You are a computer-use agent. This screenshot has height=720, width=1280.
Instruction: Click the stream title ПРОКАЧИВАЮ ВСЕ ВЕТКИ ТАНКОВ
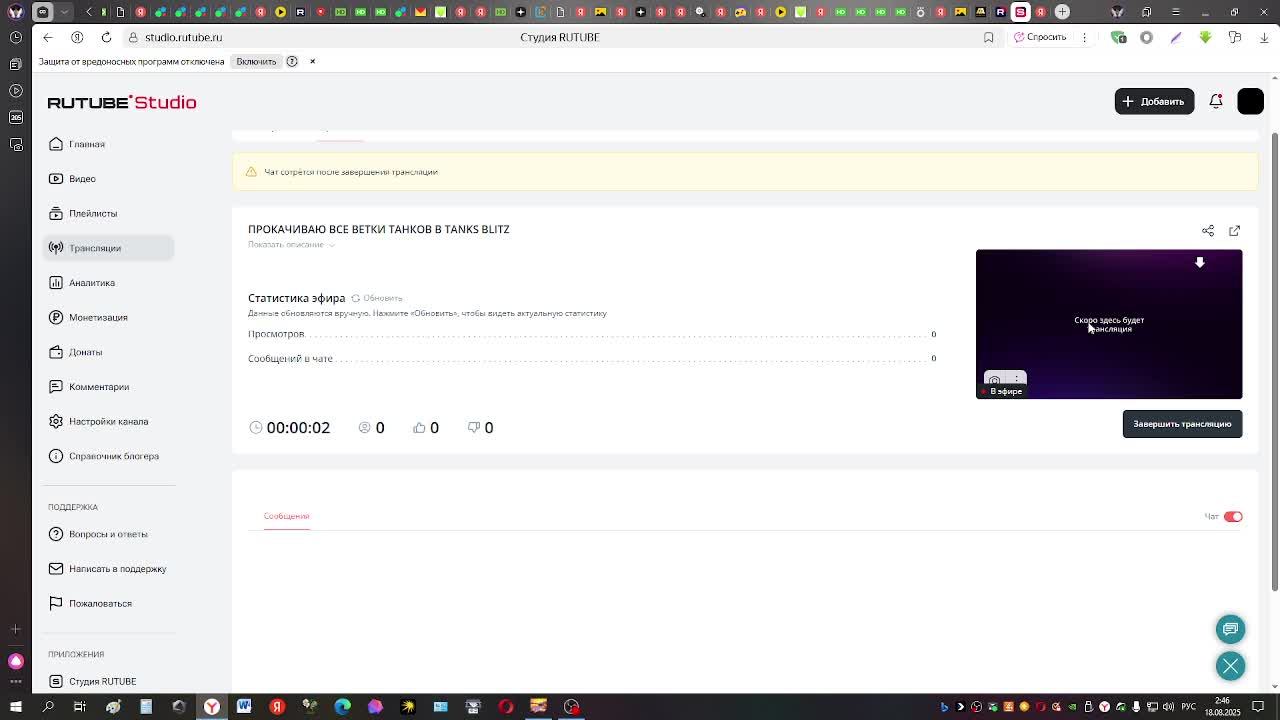[x=379, y=229]
